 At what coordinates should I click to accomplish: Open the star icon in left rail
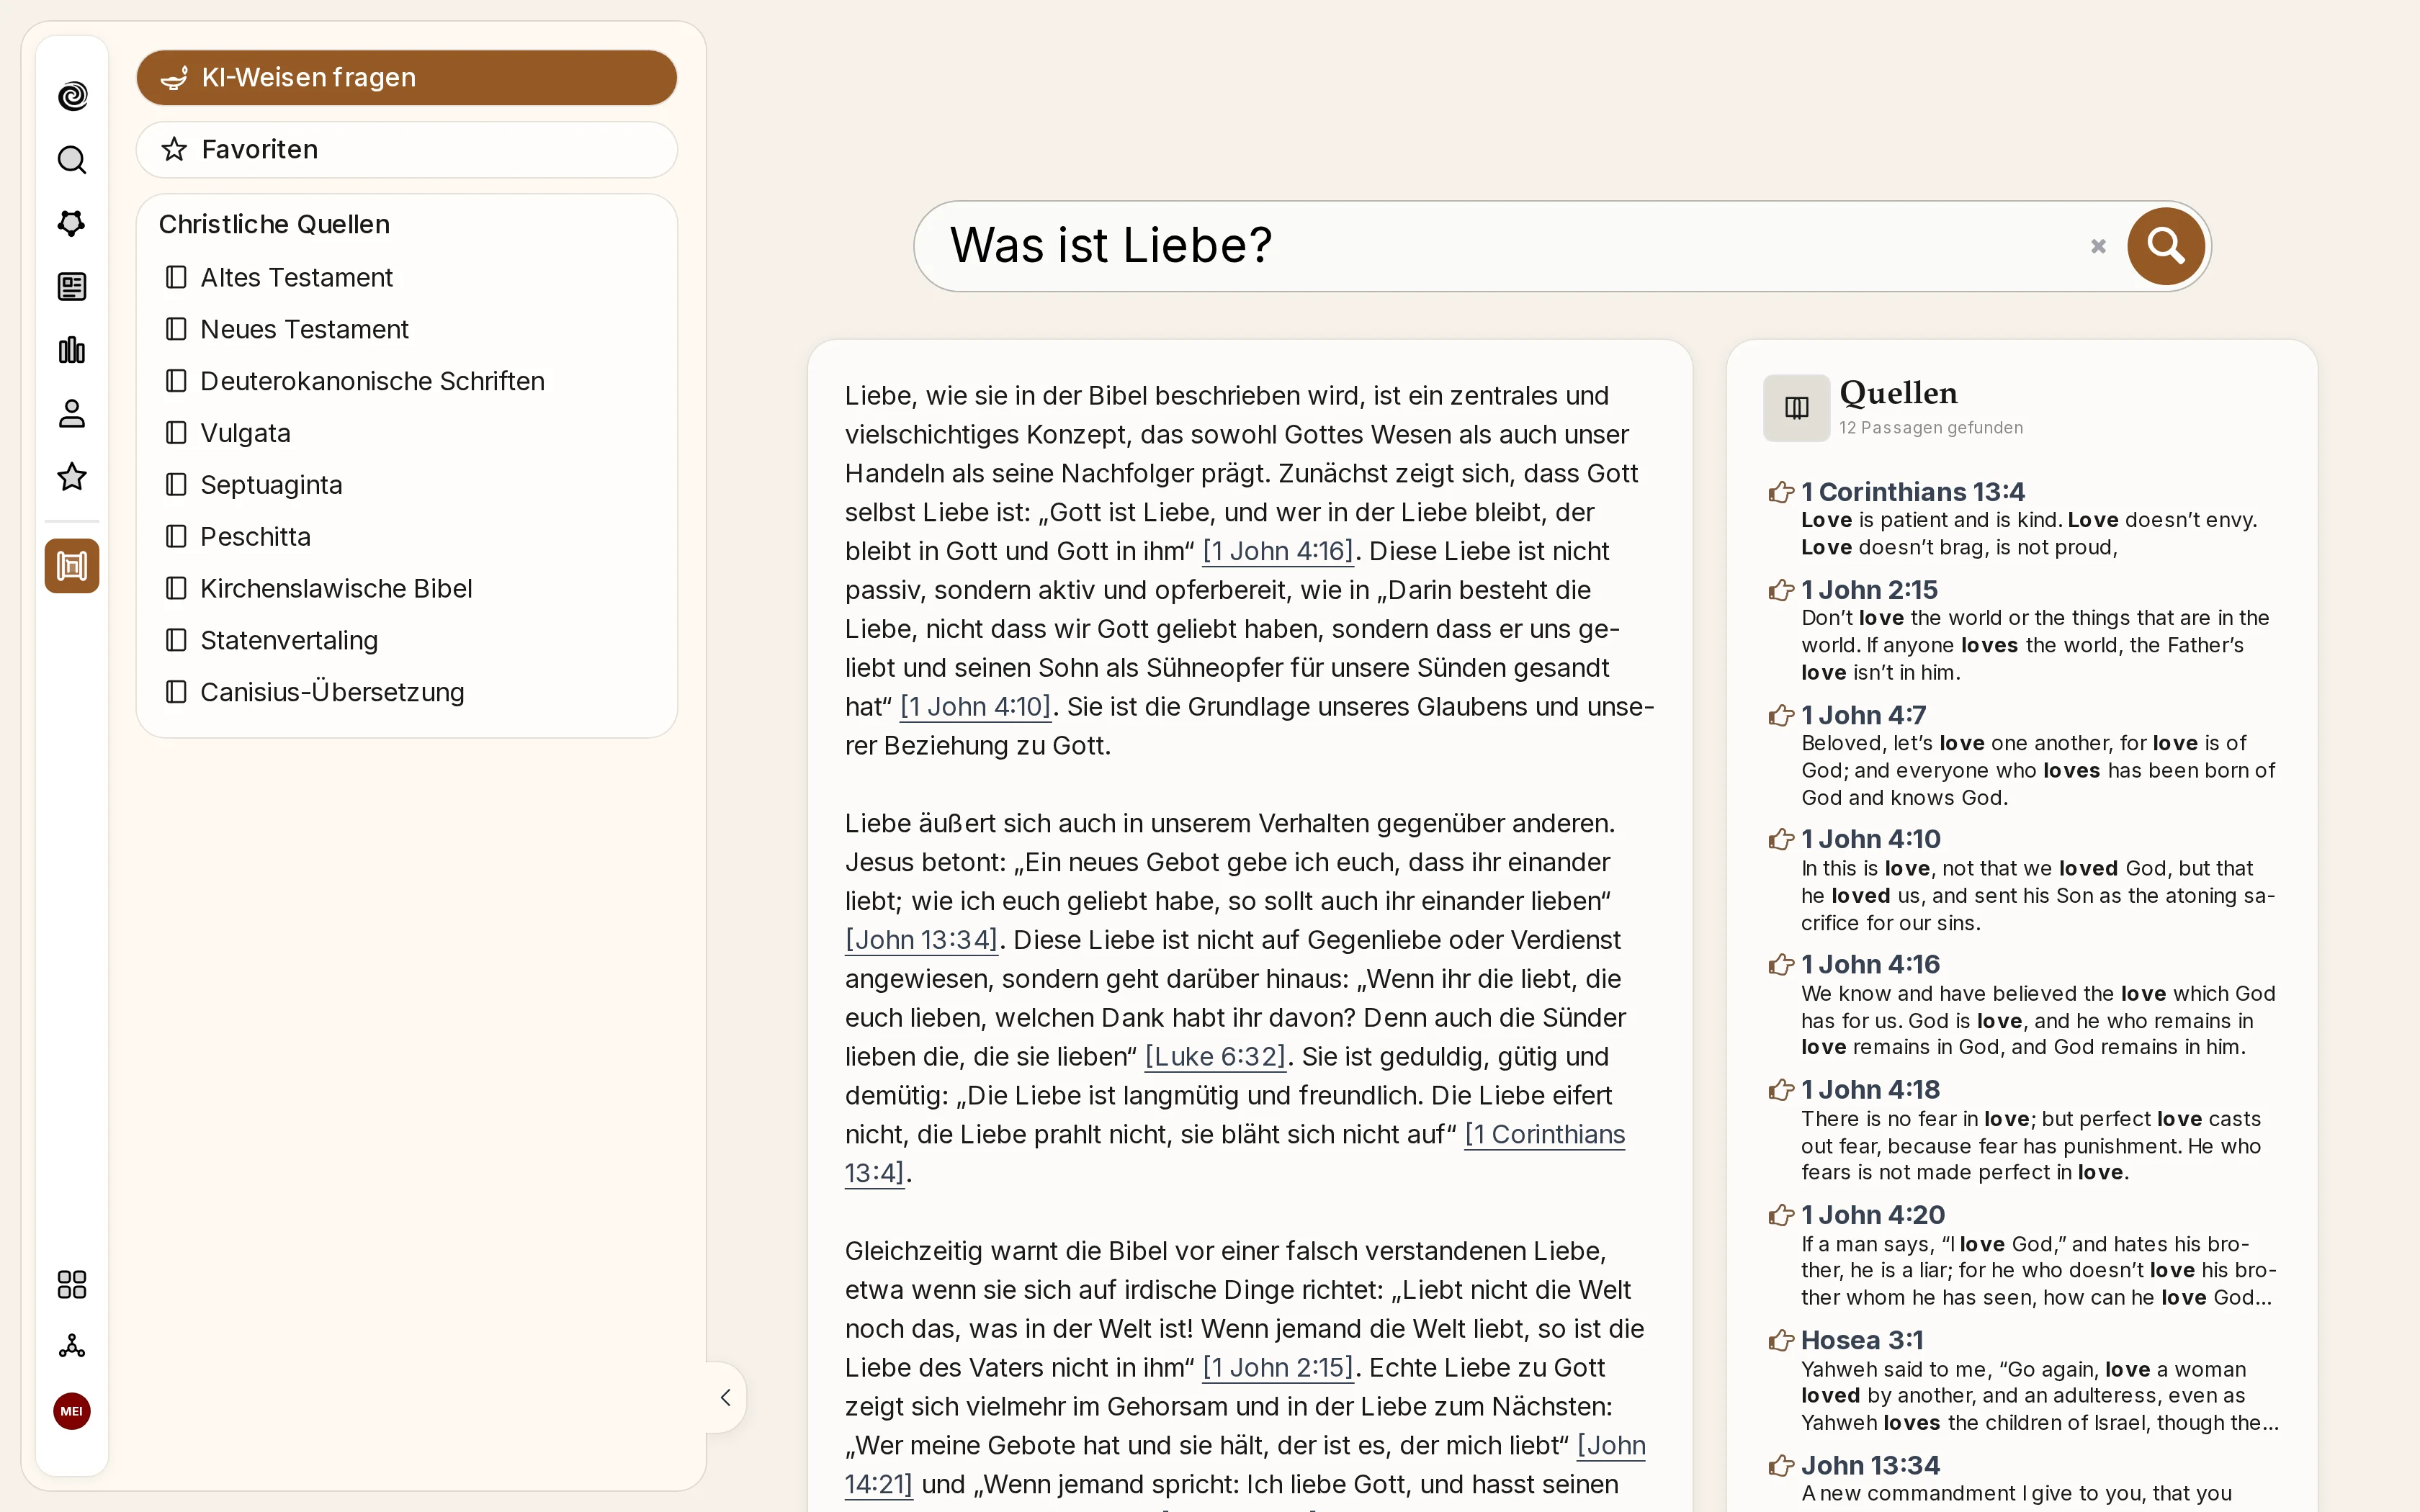tap(72, 477)
